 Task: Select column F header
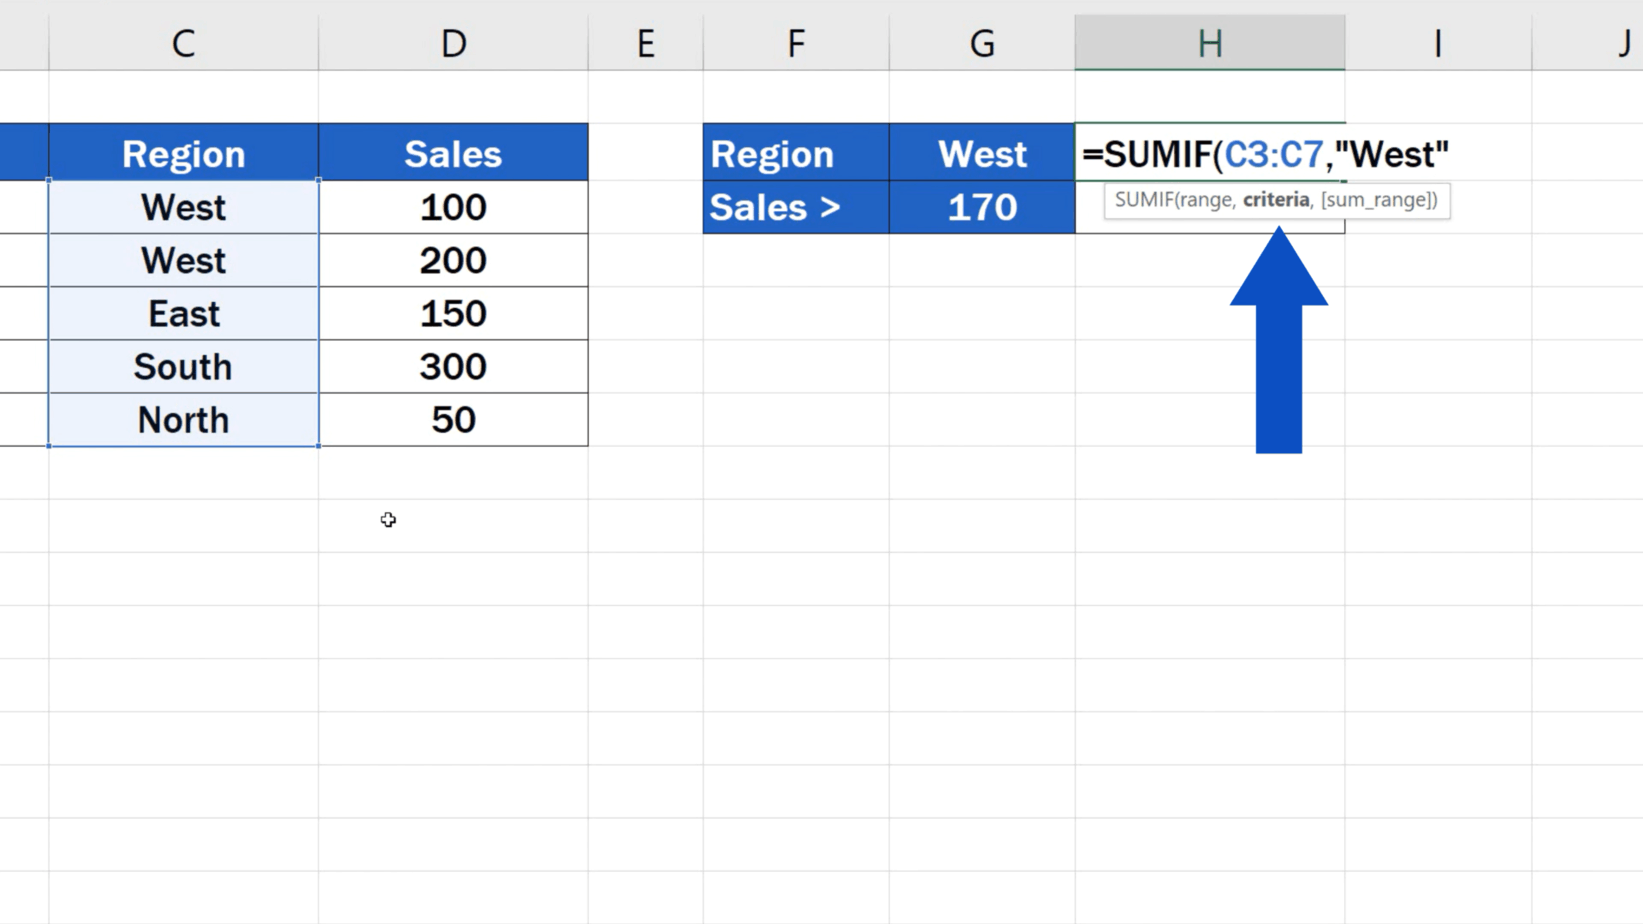click(x=795, y=43)
